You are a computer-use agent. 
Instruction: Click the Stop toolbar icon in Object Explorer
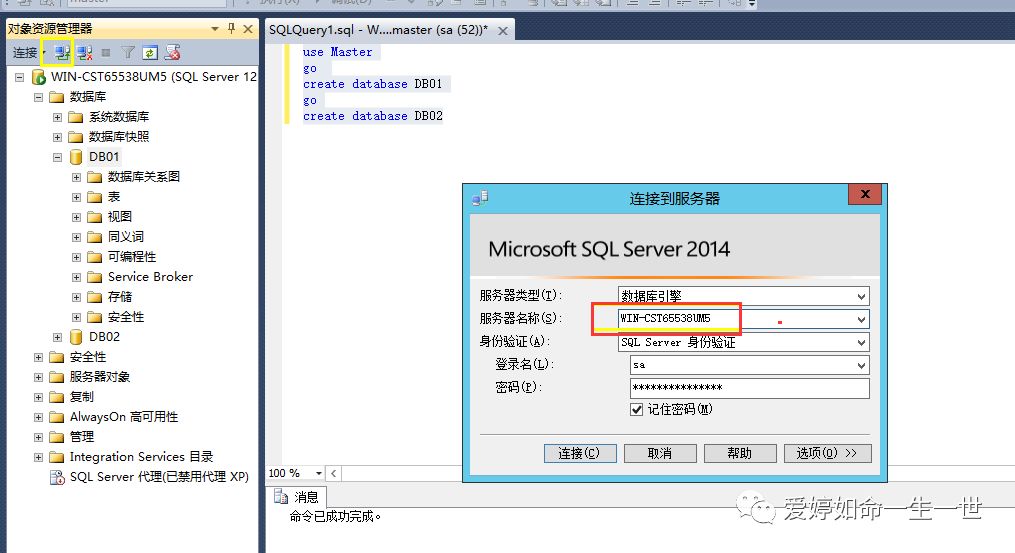[106, 53]
